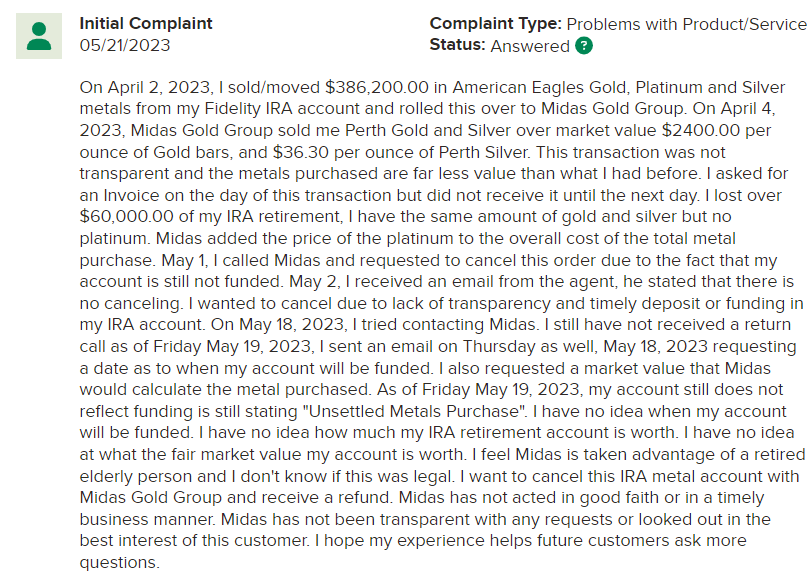Click the green user avatar icon
This screenshot has height=577, width=812.
[39, 35]
